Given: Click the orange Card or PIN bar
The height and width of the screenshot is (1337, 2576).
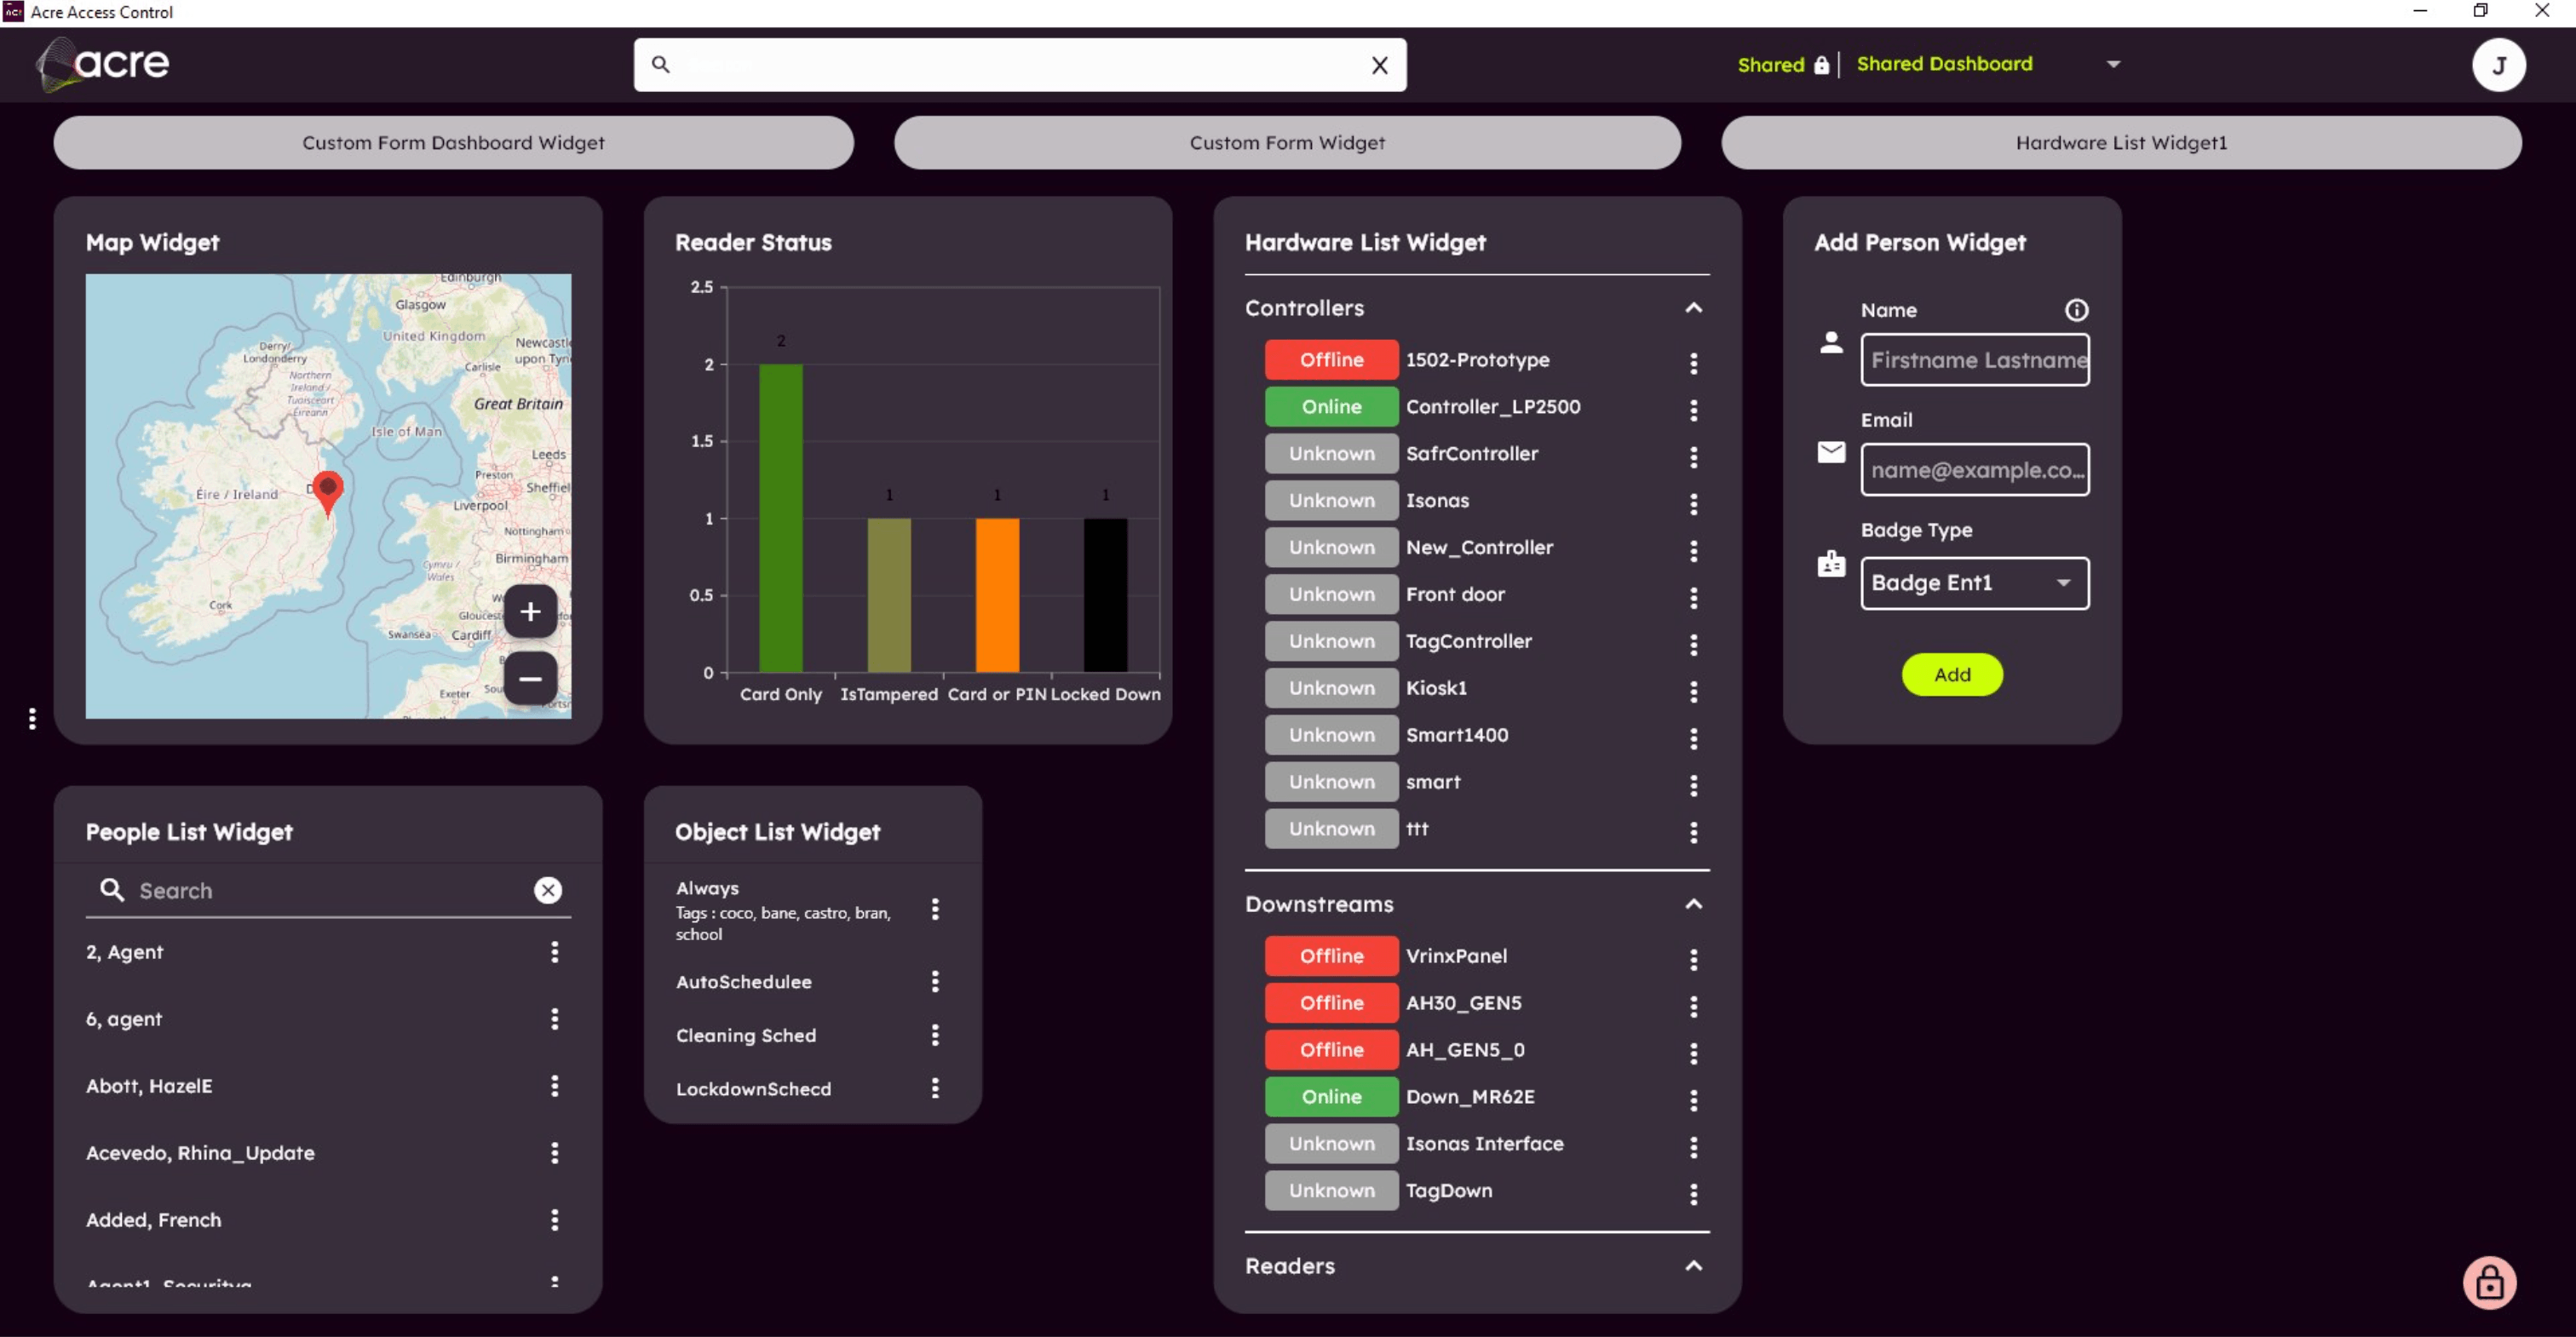Looking at the screenshot, I should (997, 595).
